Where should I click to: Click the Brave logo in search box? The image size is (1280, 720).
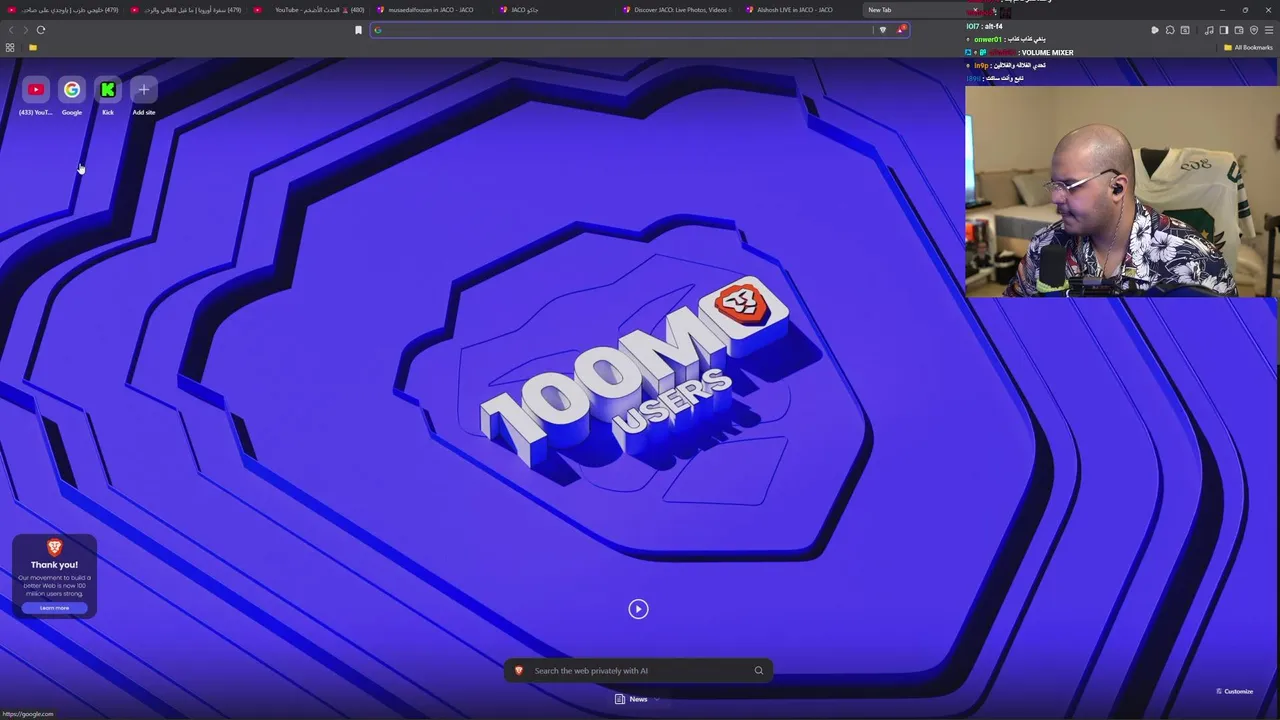518,671
